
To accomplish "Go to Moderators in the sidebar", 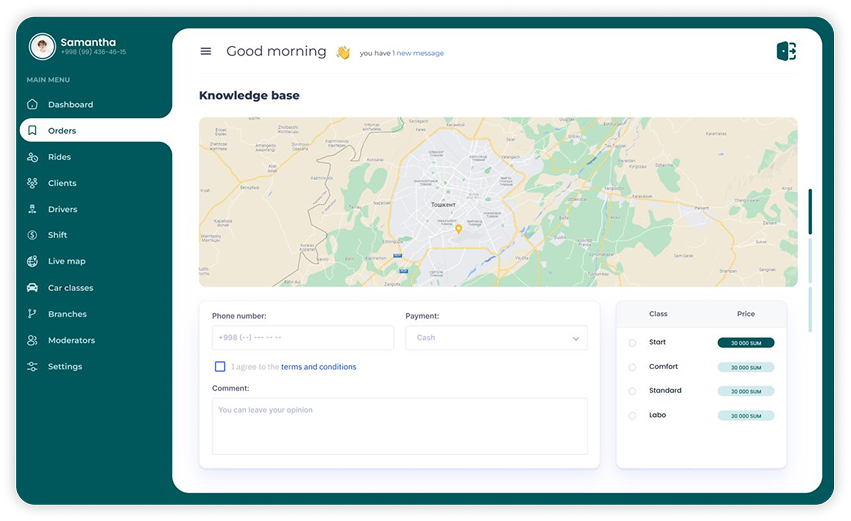I will 71,340.
